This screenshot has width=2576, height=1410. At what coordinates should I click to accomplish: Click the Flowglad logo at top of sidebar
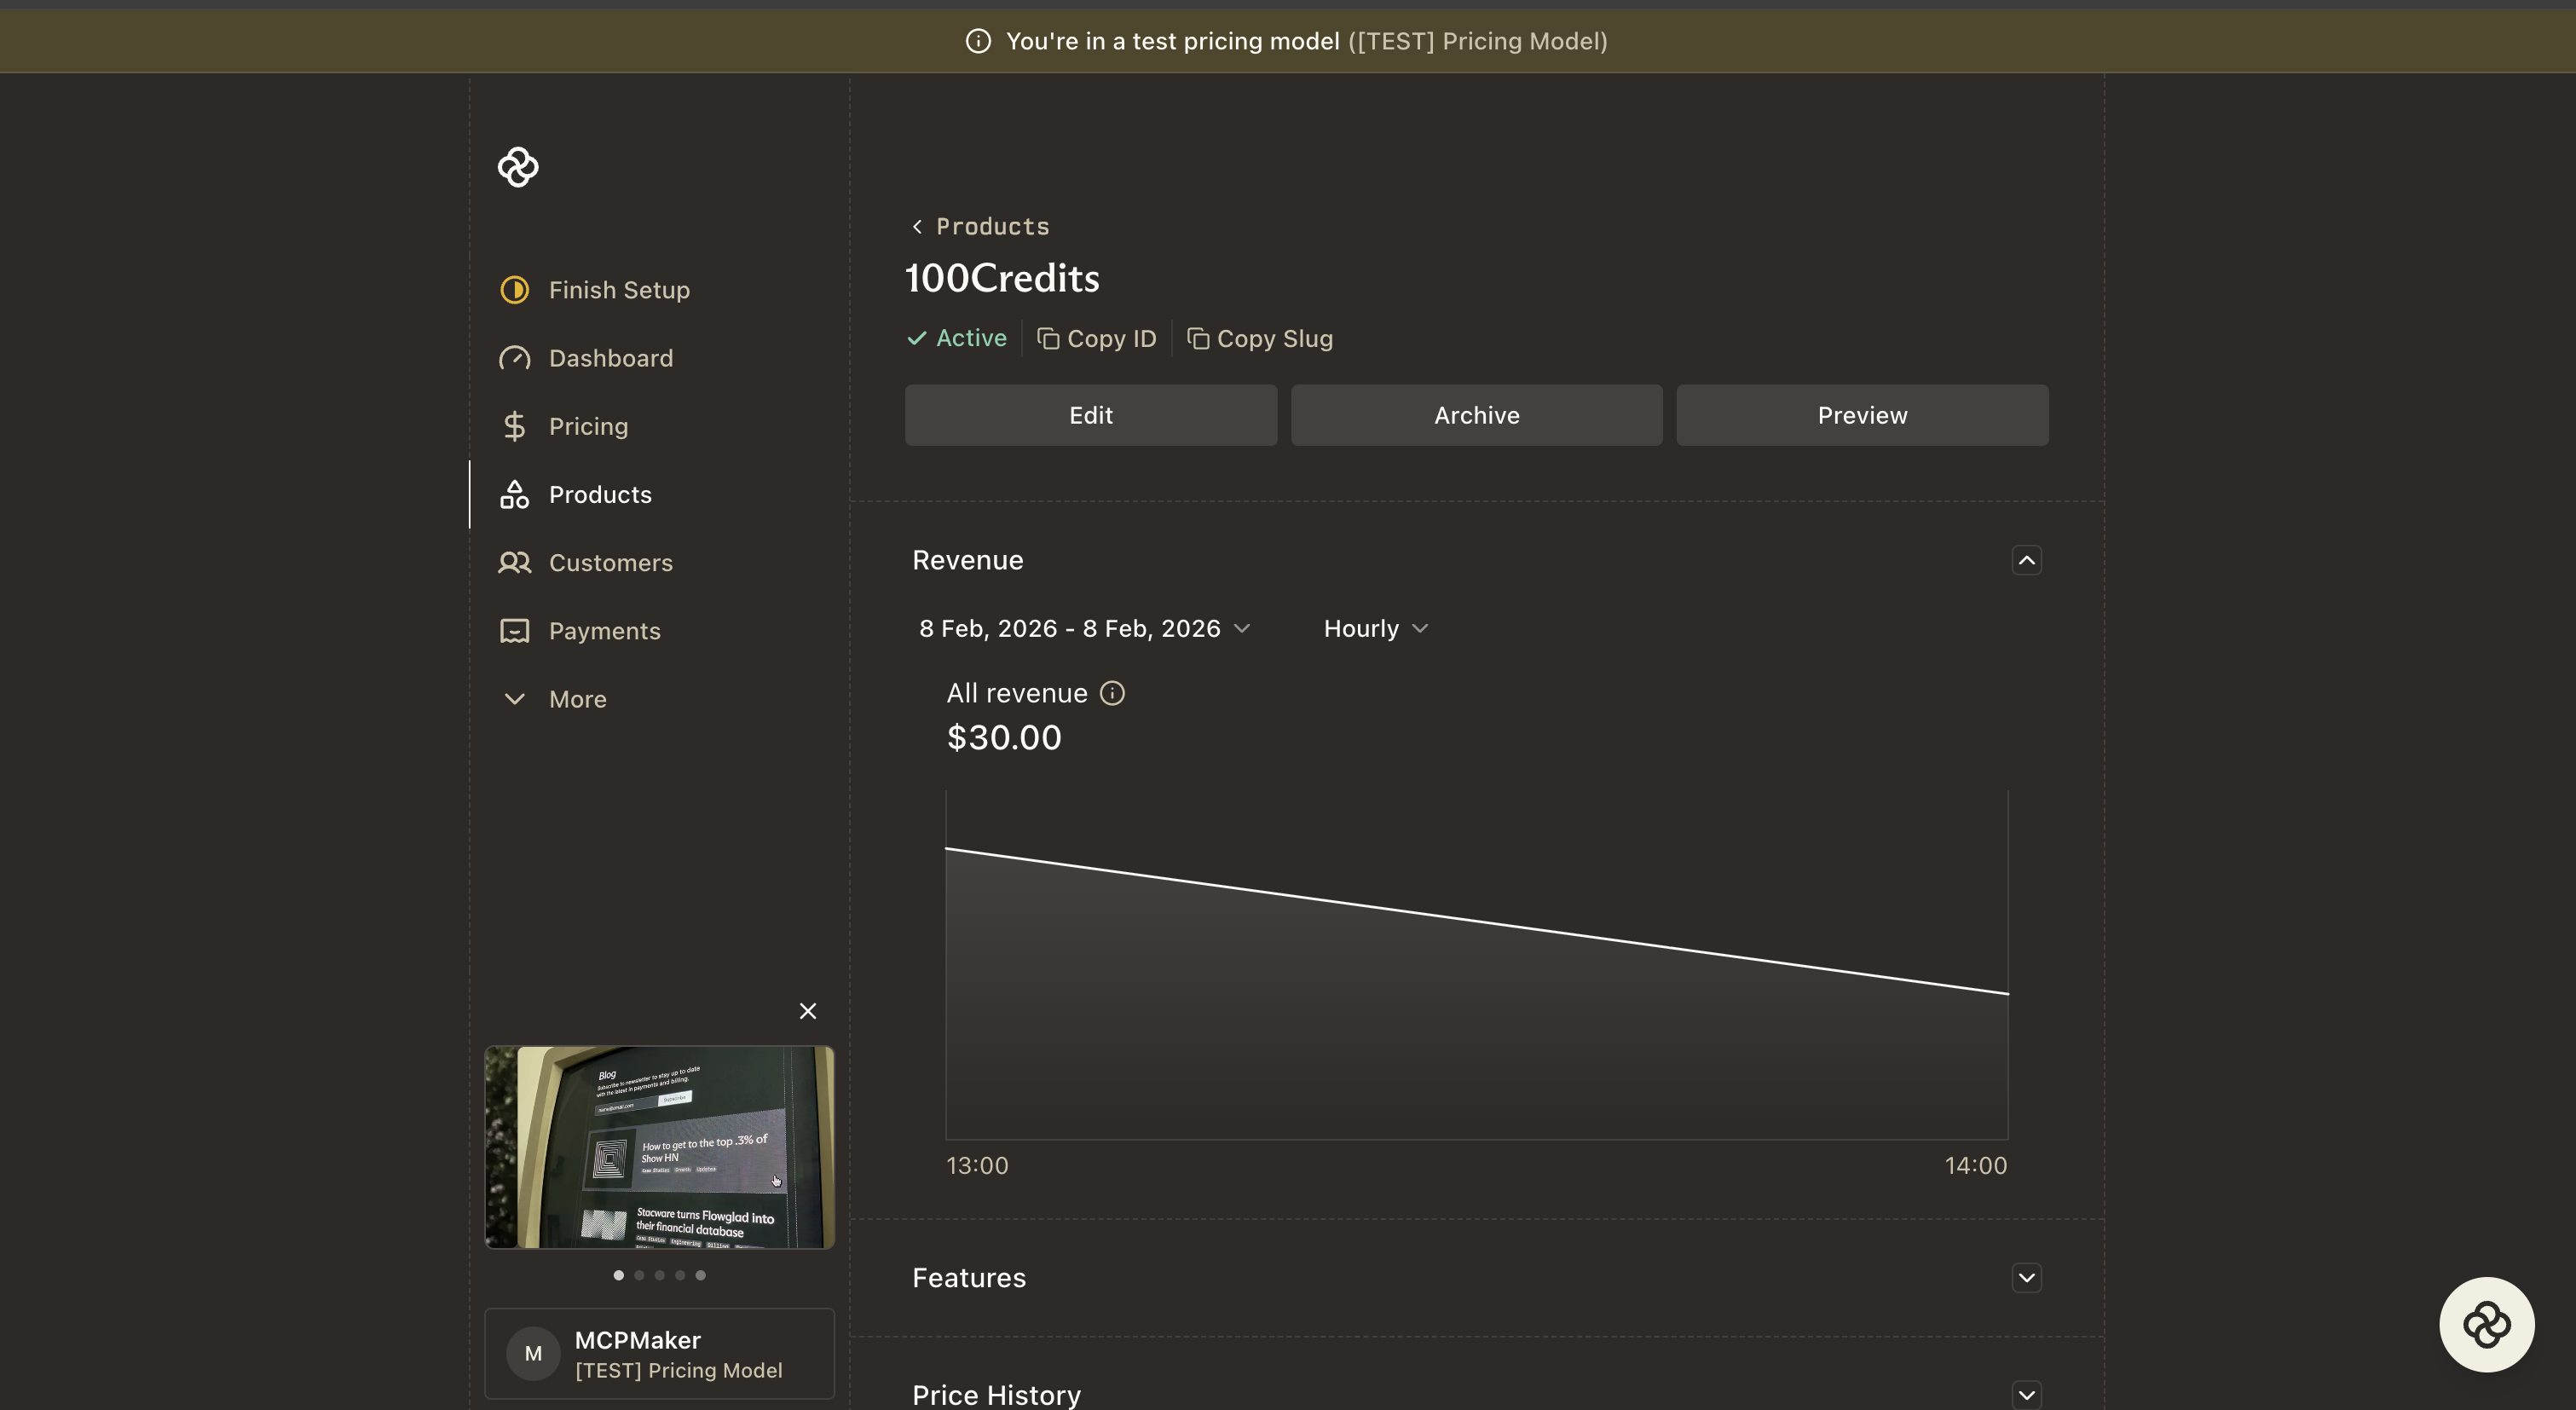pyautogui.click(x=518, y=167)
